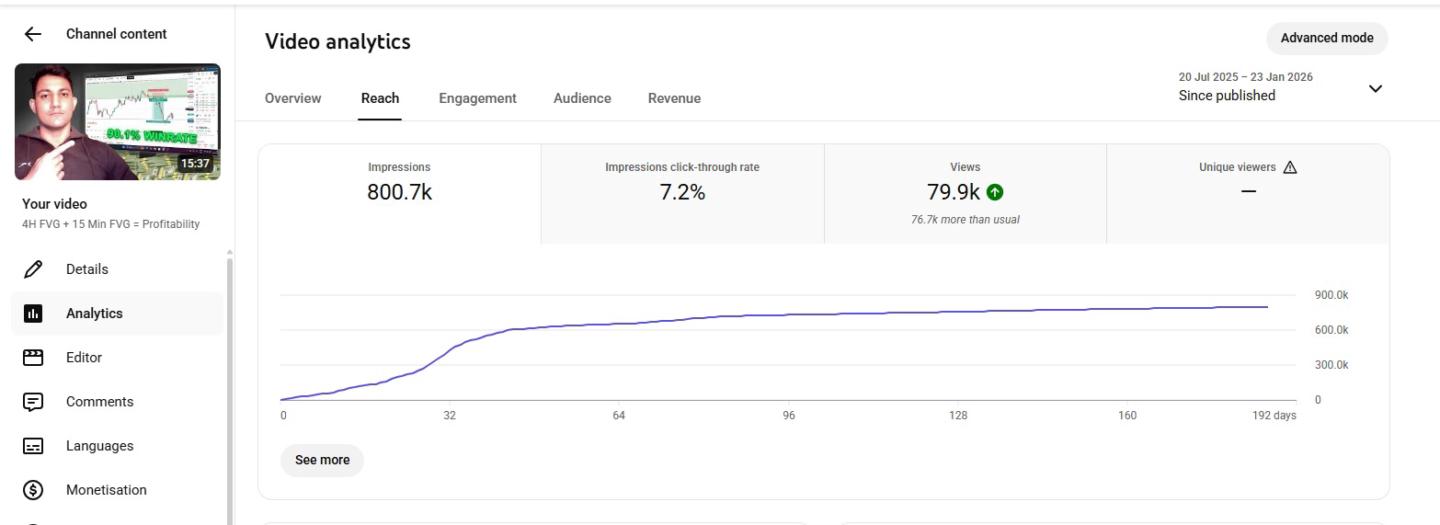Click the Comments speech bubble icon
Viewport: 1440px width, 525px height.
pos(33,402)
